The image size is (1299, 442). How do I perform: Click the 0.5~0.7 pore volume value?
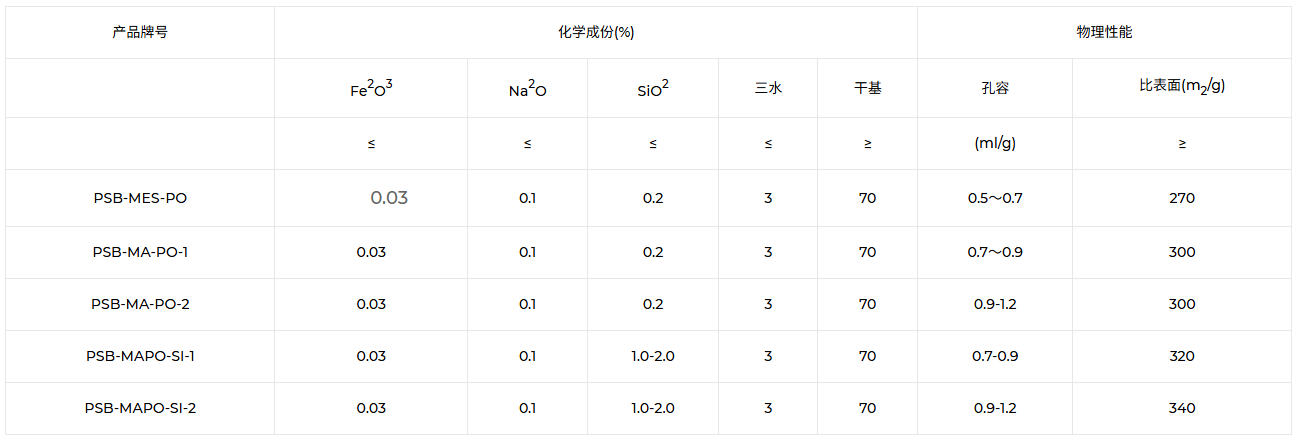995,198
